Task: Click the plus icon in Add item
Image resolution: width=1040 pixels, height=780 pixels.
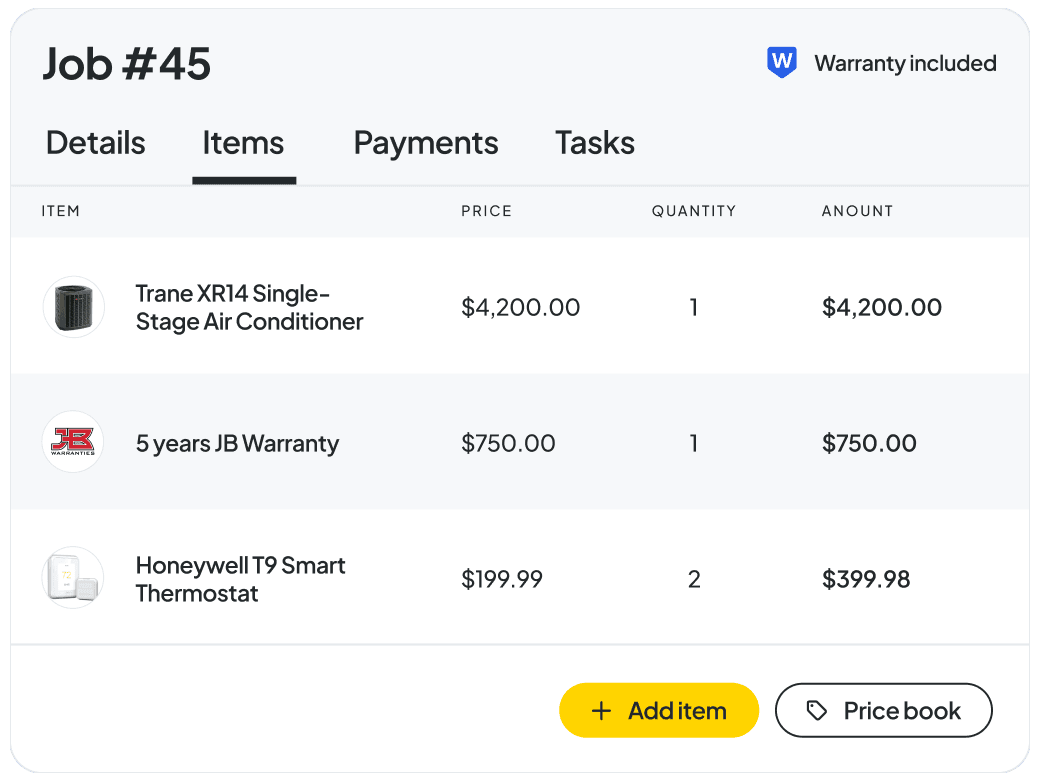Action: pos(601,711)
